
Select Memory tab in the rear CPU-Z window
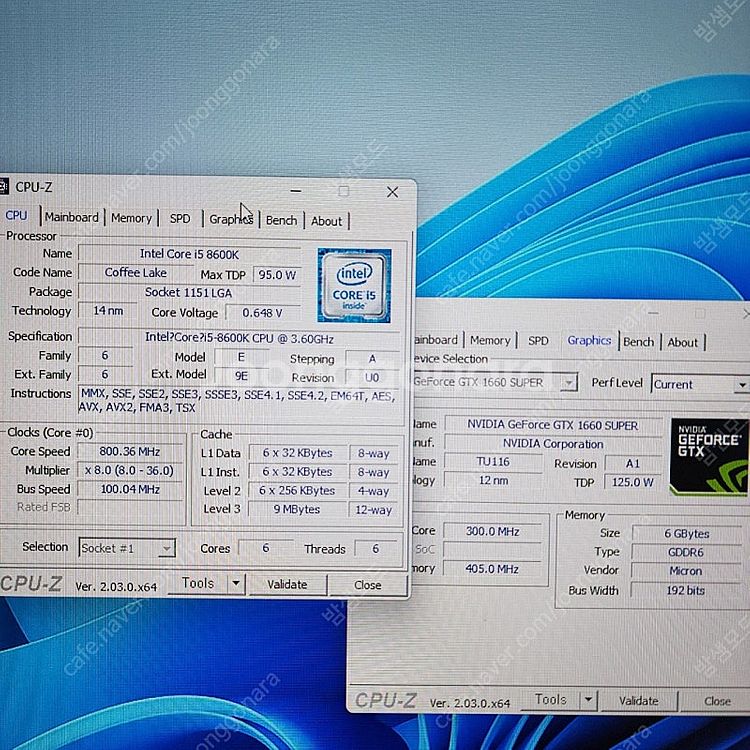click(490, 341)
